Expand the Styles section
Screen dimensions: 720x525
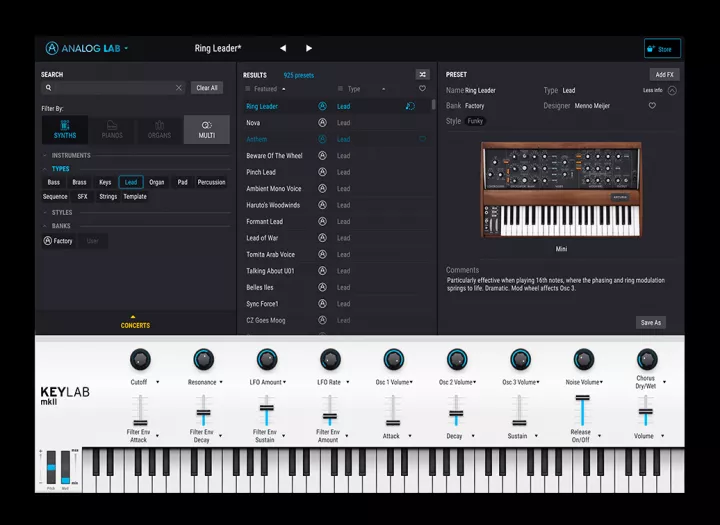click(62, 212)
